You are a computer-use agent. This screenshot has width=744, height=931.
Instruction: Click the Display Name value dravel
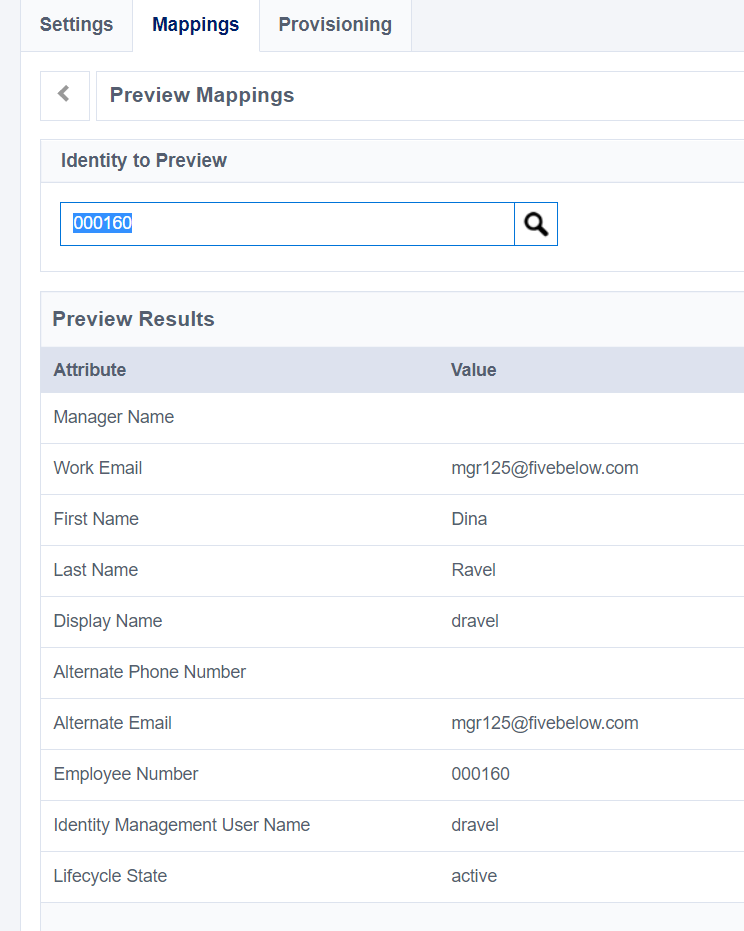tap(475, 621)
